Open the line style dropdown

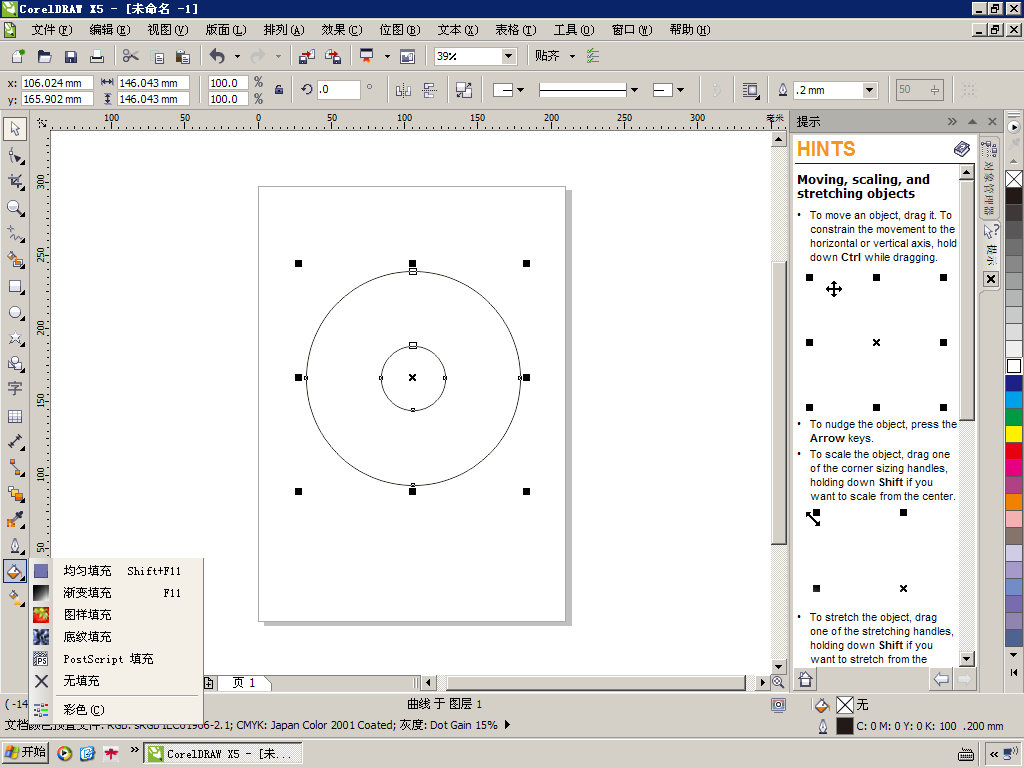tap(634, 90)
